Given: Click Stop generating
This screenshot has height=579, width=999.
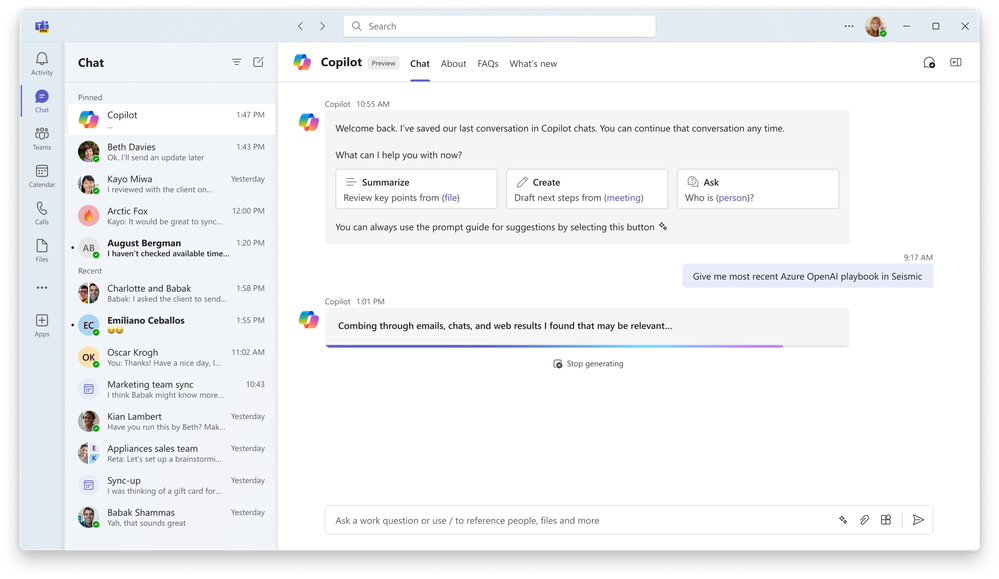Looking at the screenshot, I should click(x=588, y=364).
